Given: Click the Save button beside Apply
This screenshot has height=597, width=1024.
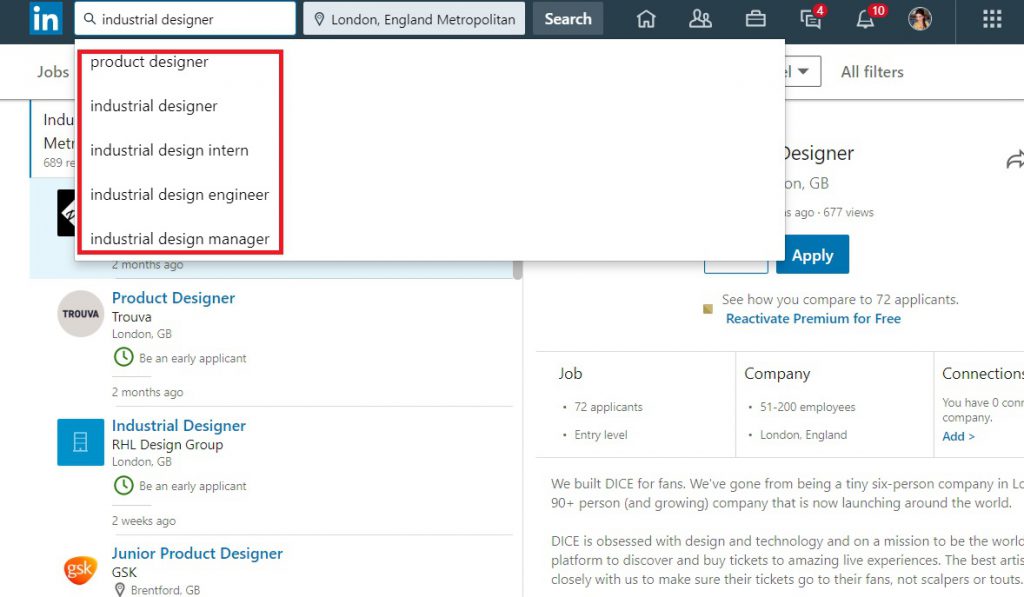Looking at the screenshot, I should pyautogui.click(x=736, y=266).
